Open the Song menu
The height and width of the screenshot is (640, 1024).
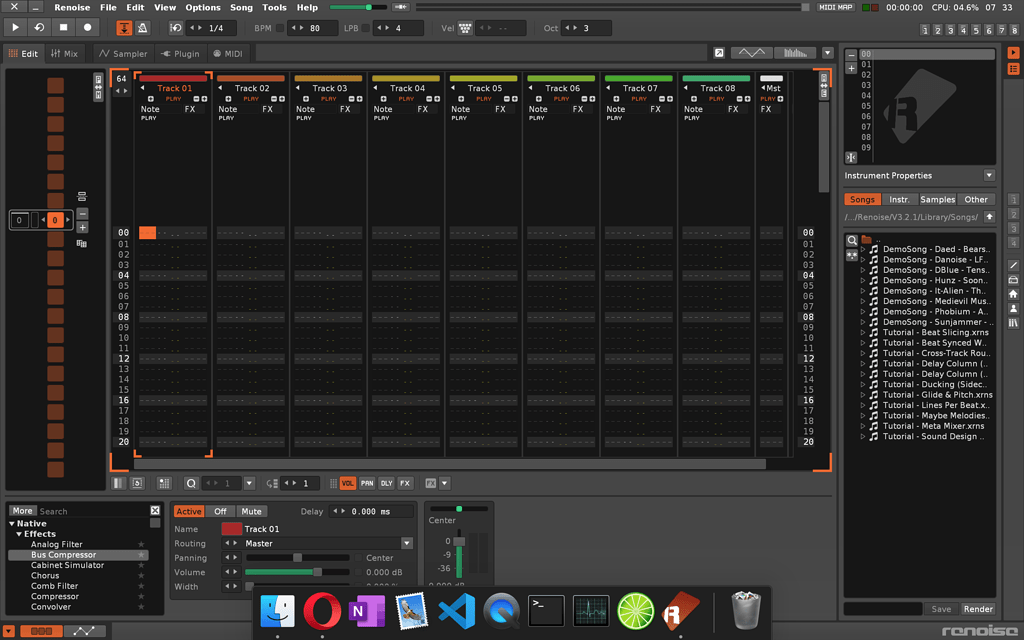pyautogui.click(x=241, y=7)
